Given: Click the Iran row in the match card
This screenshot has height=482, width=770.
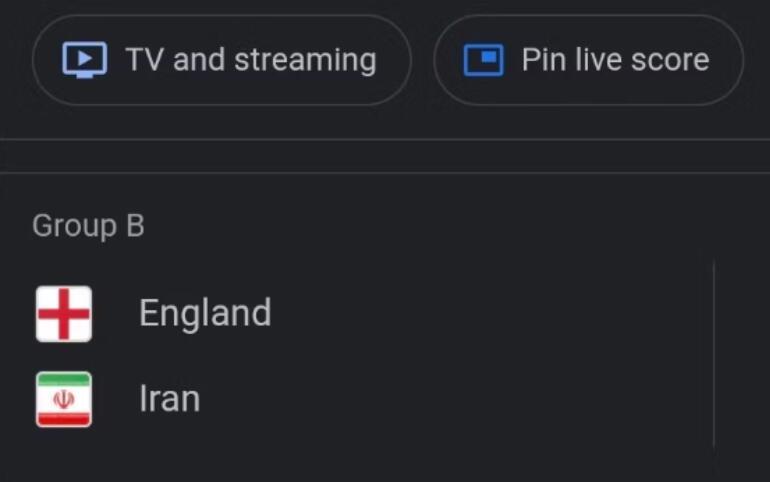Looking at the screenshot, I should coord(363,399).
